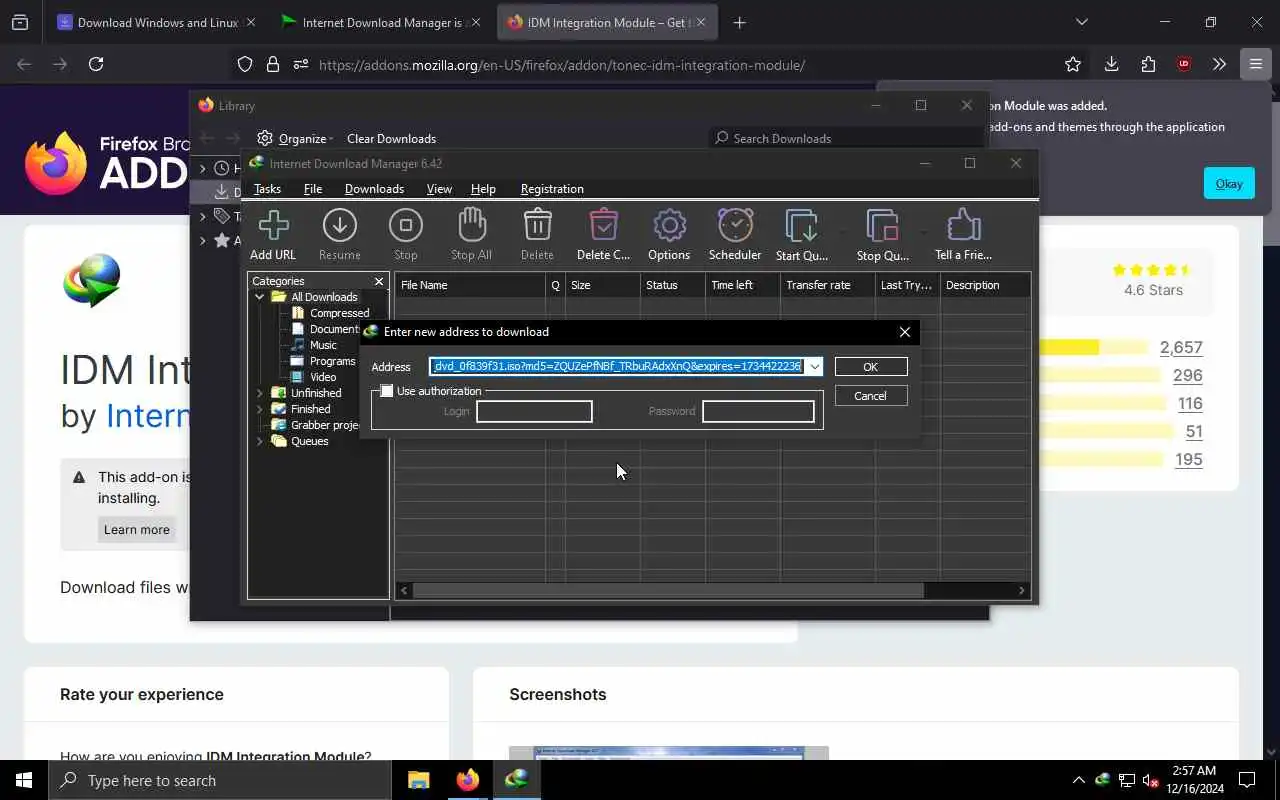Select the Music category

[x=323, y=345]
